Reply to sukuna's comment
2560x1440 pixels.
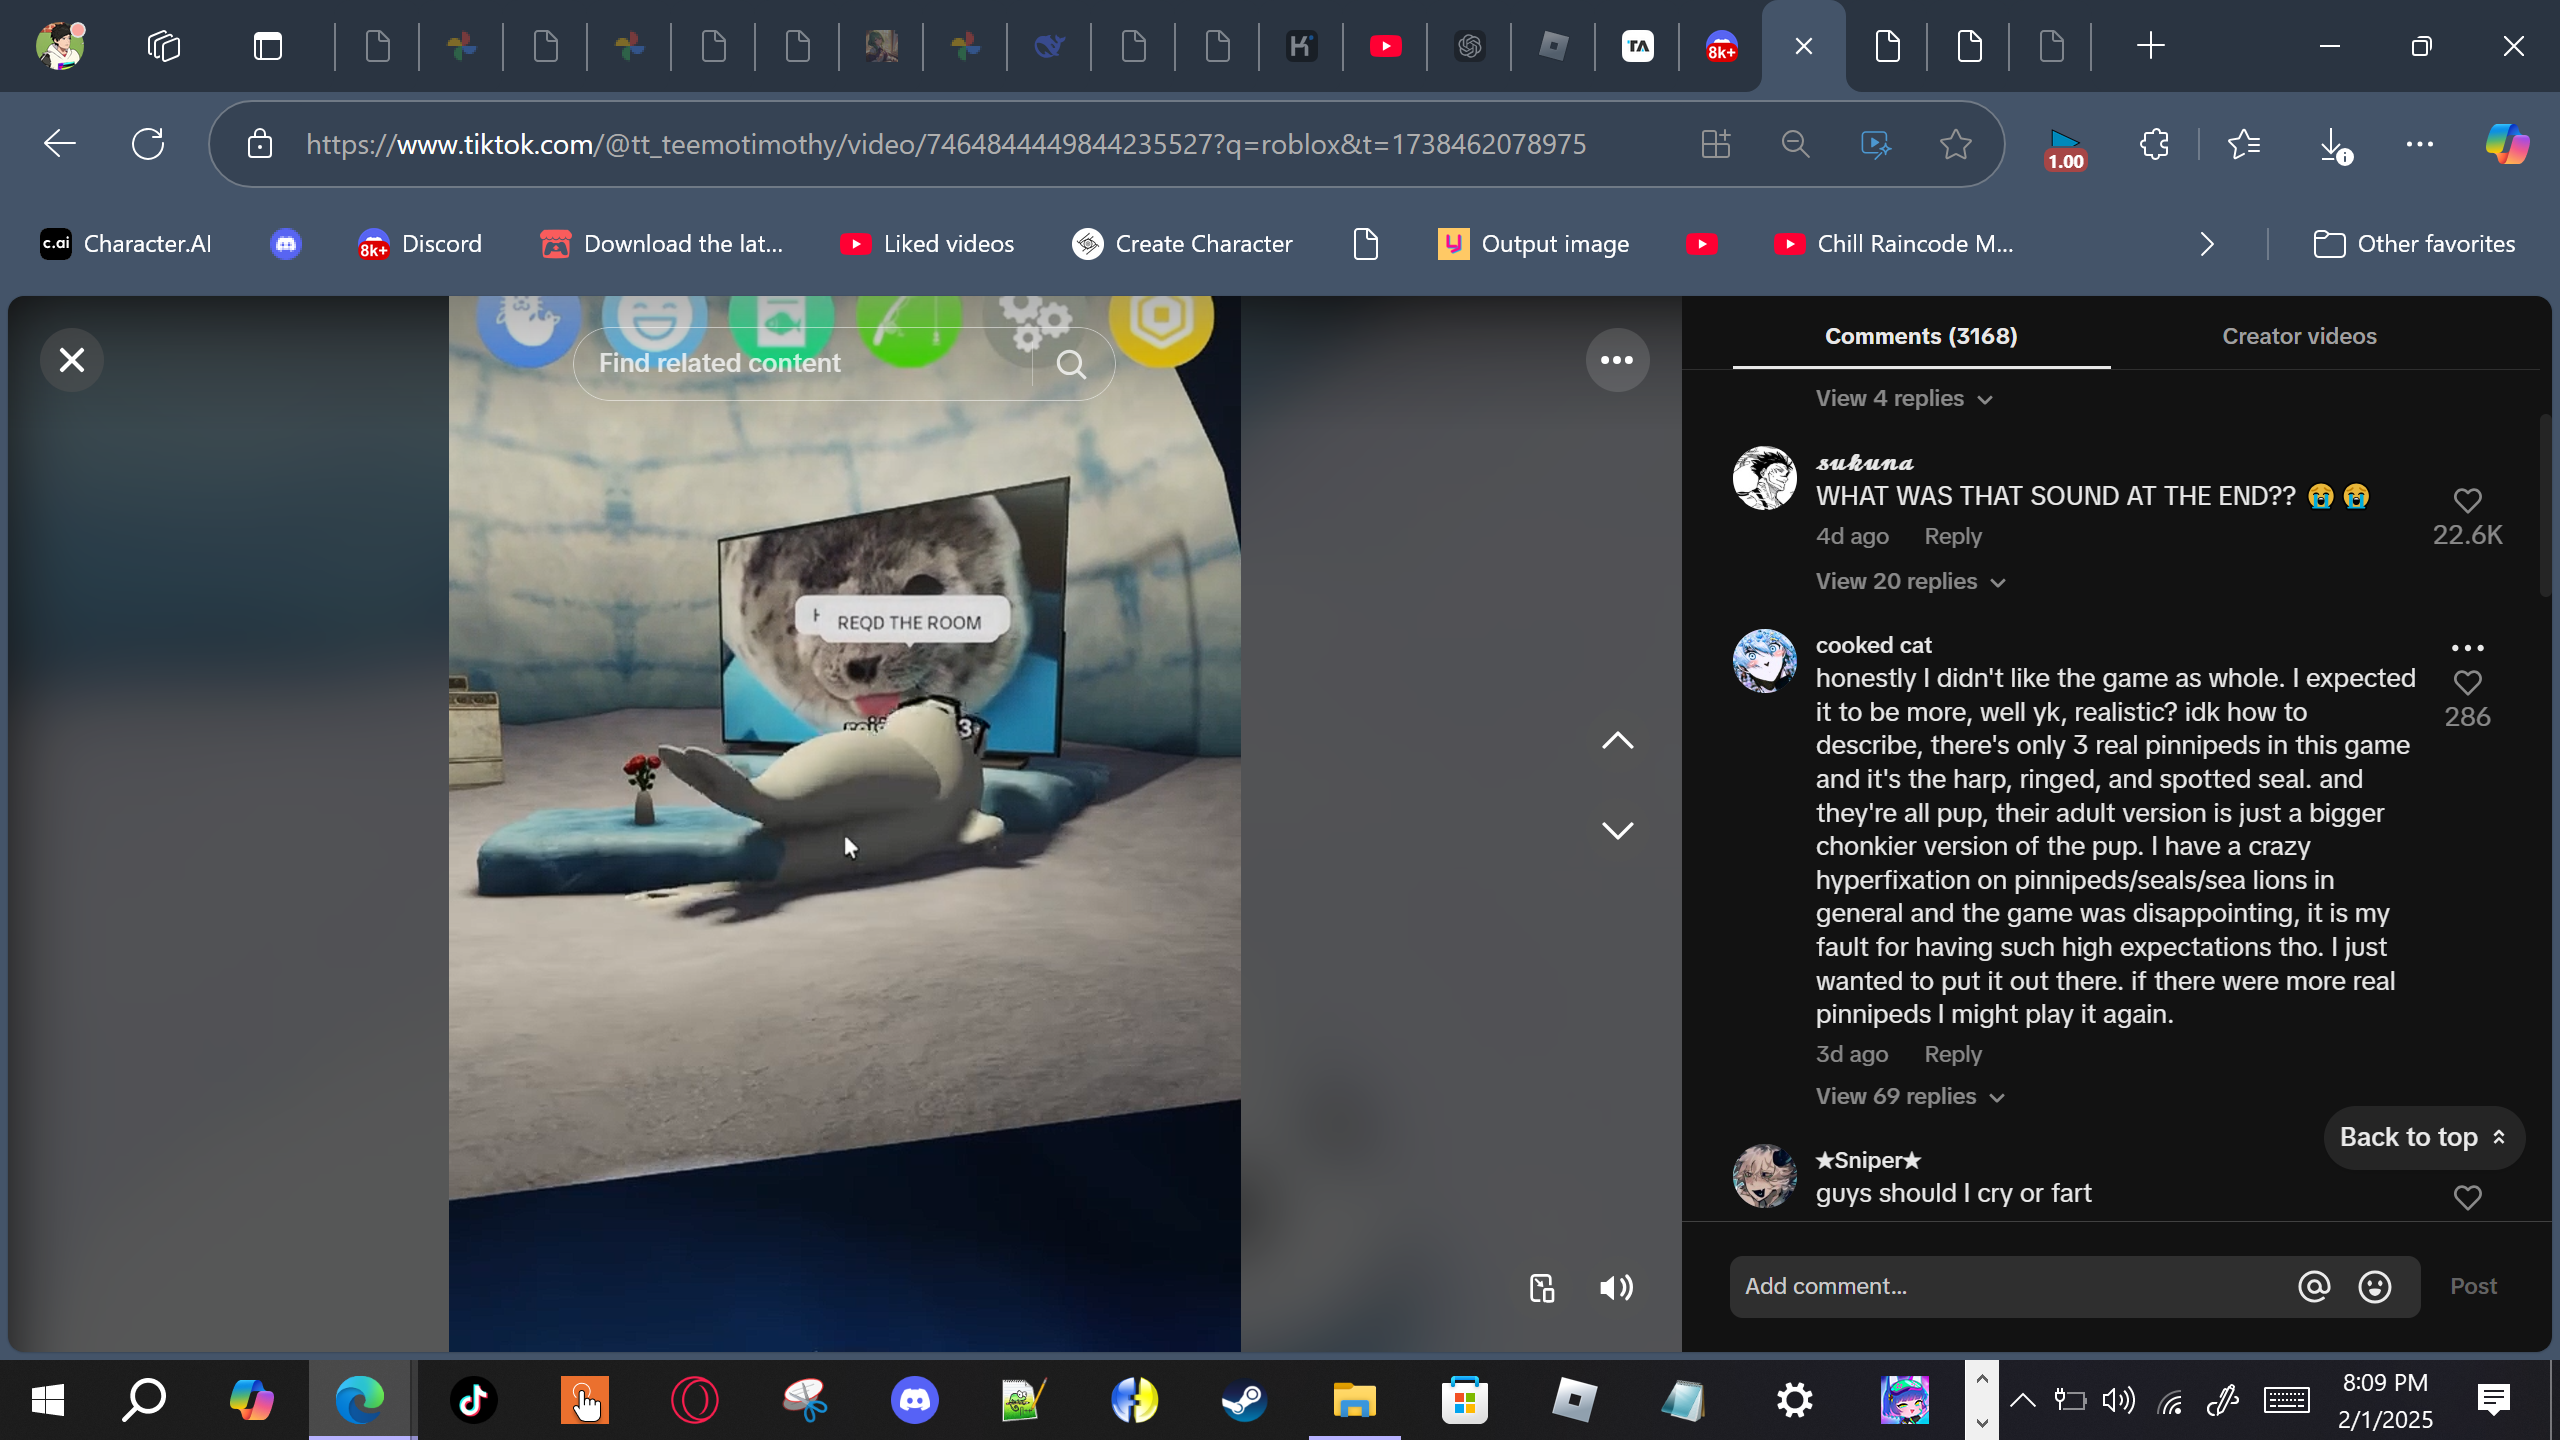(x=1952, y=537)
